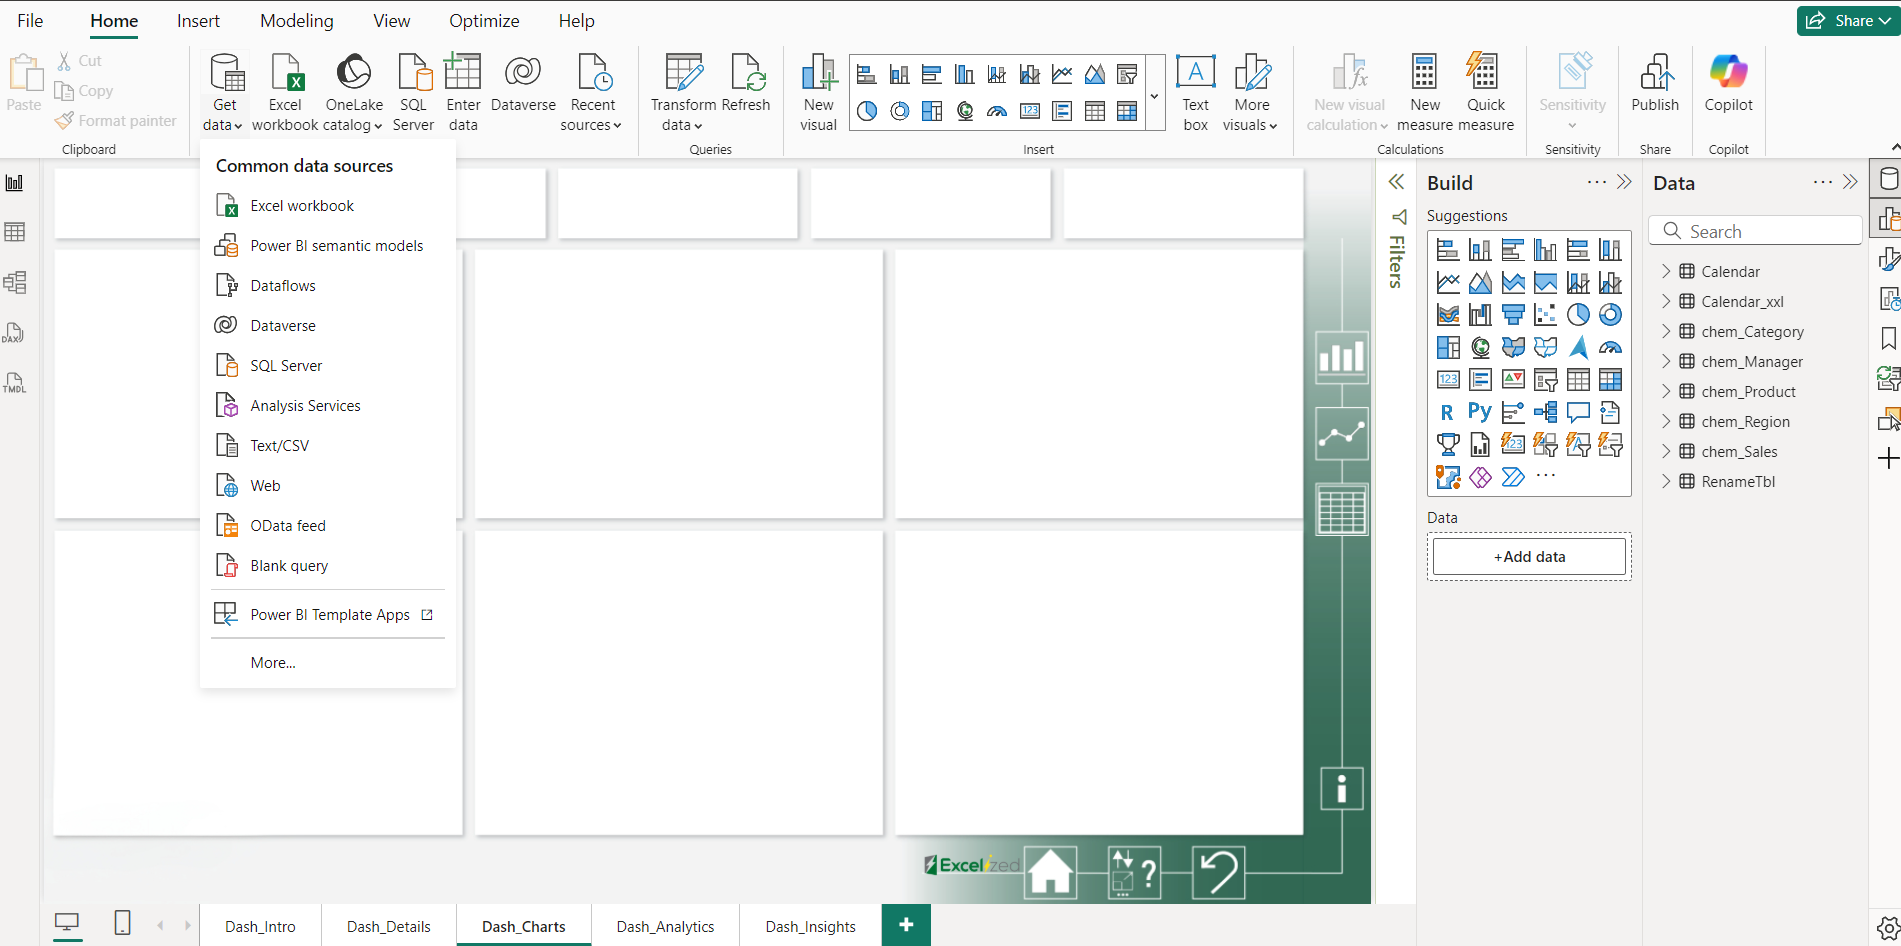1901x946 pixels.
Task: Open DAX query view in left sidebar
Action: coord(14,332)
